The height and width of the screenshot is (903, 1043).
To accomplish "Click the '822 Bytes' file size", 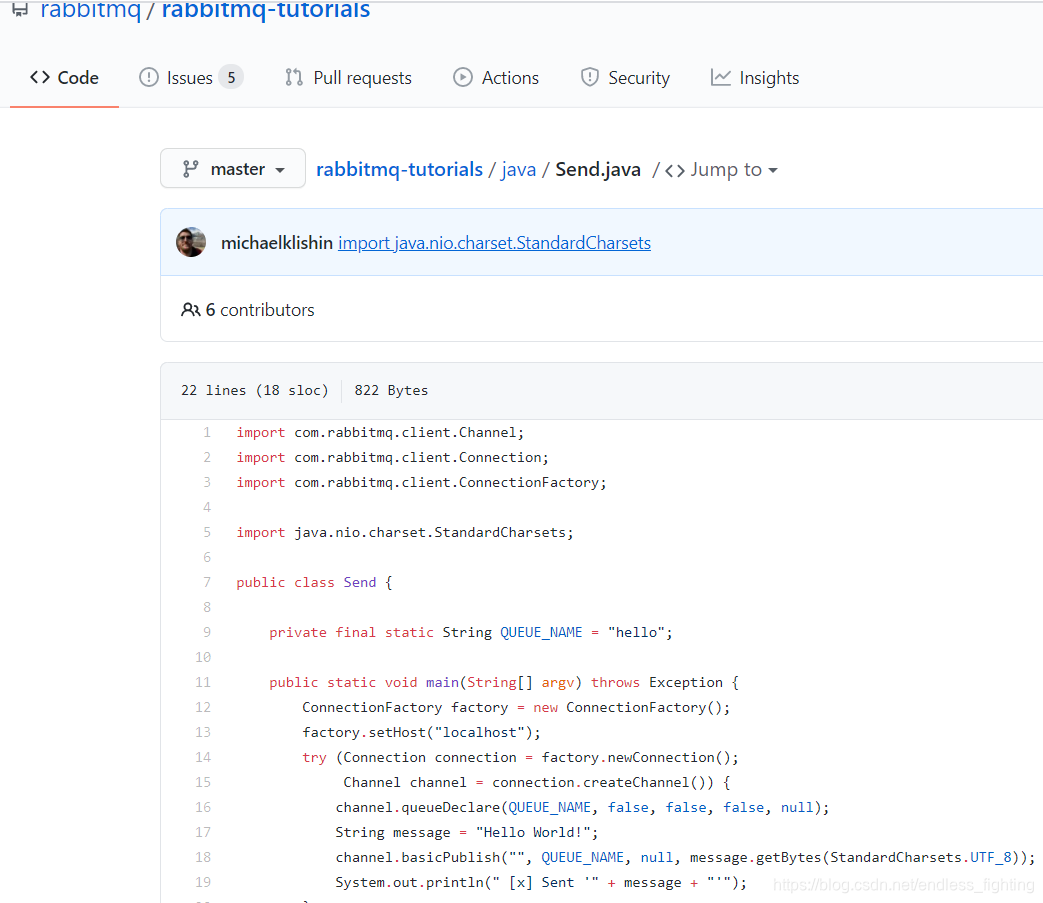I will pyautogui.click(x=391, y=390).
